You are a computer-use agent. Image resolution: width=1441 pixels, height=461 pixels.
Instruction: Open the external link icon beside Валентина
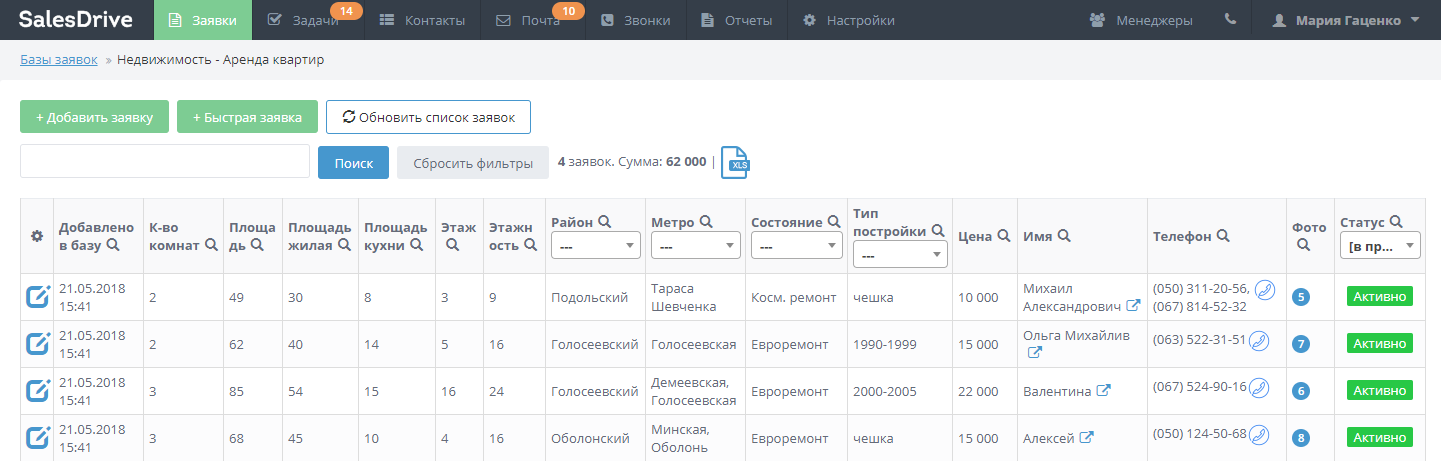[1104, 391]
